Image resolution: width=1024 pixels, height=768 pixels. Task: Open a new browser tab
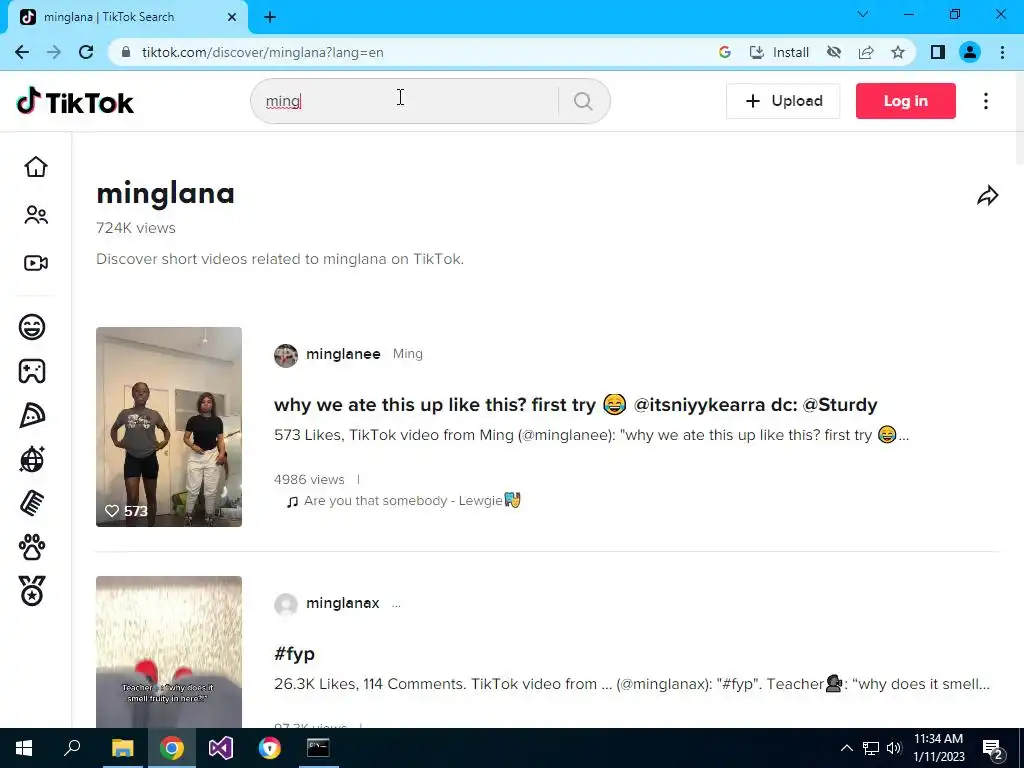point(270,17)
